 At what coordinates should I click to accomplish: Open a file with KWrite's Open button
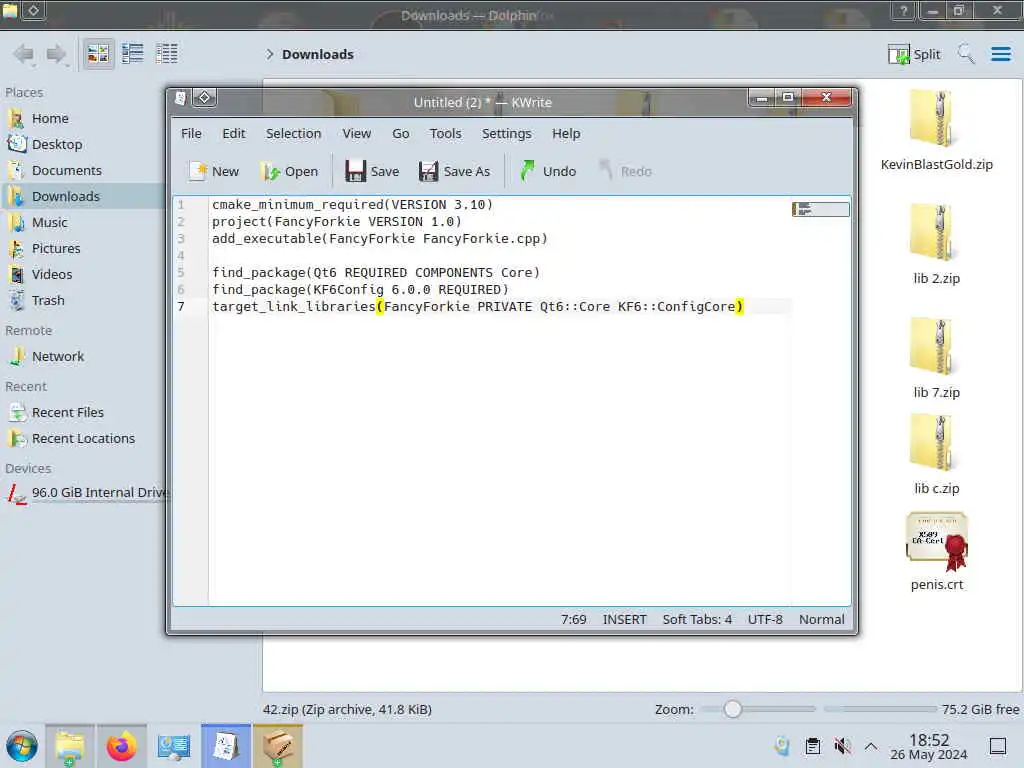pos(289,171)
